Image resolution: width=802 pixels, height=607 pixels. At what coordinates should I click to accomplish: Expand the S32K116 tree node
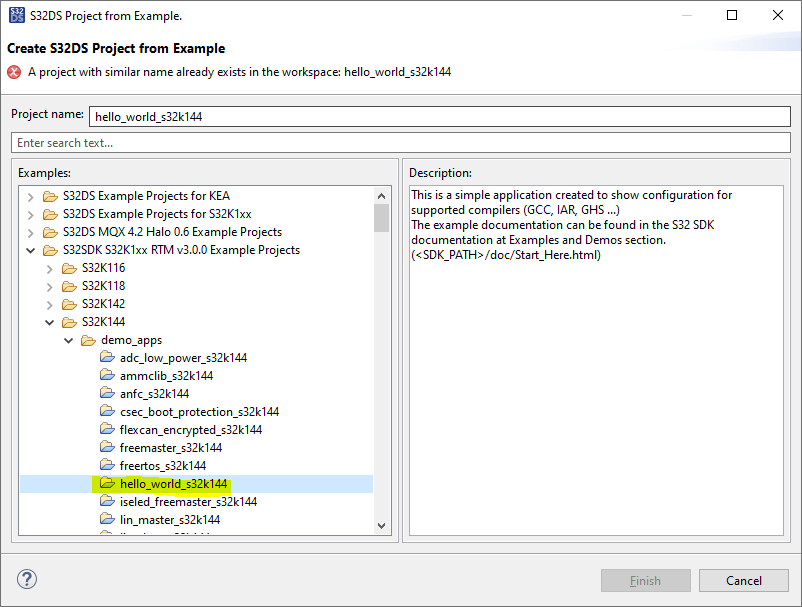pyautogui.click(x=50, y=268)
